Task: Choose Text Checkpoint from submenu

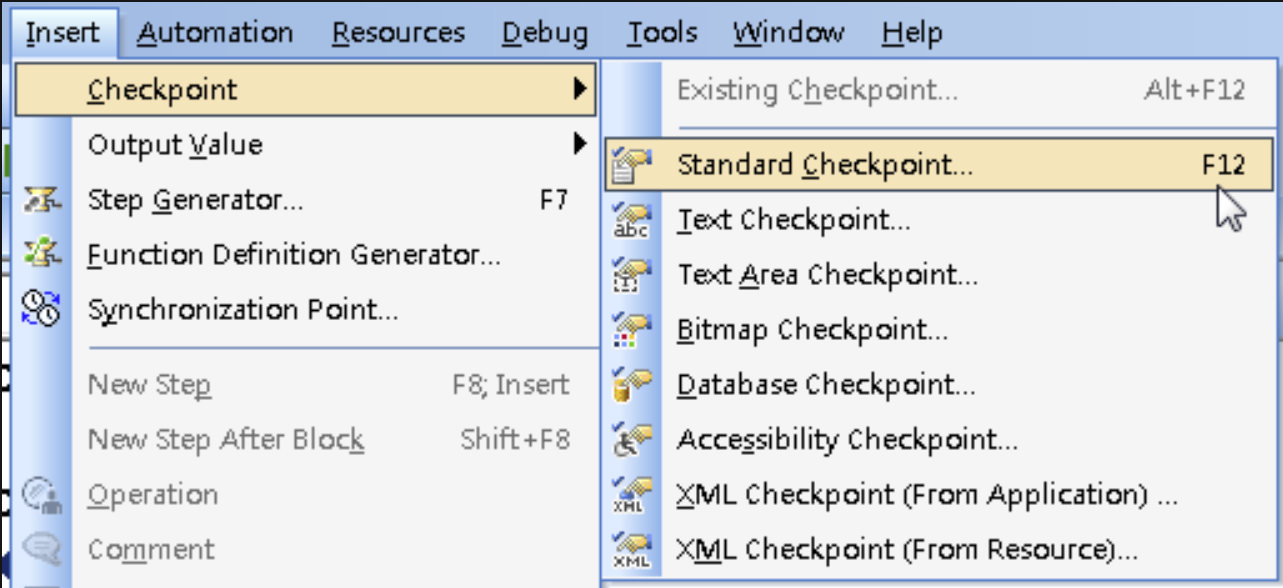Action: coord(793,220)
